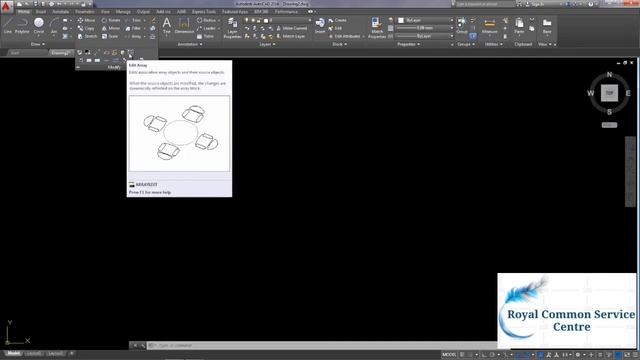This screenshot has width=640, height=360.
Task: Toggle polar tracking in status bar
Action: click(492, 355)
